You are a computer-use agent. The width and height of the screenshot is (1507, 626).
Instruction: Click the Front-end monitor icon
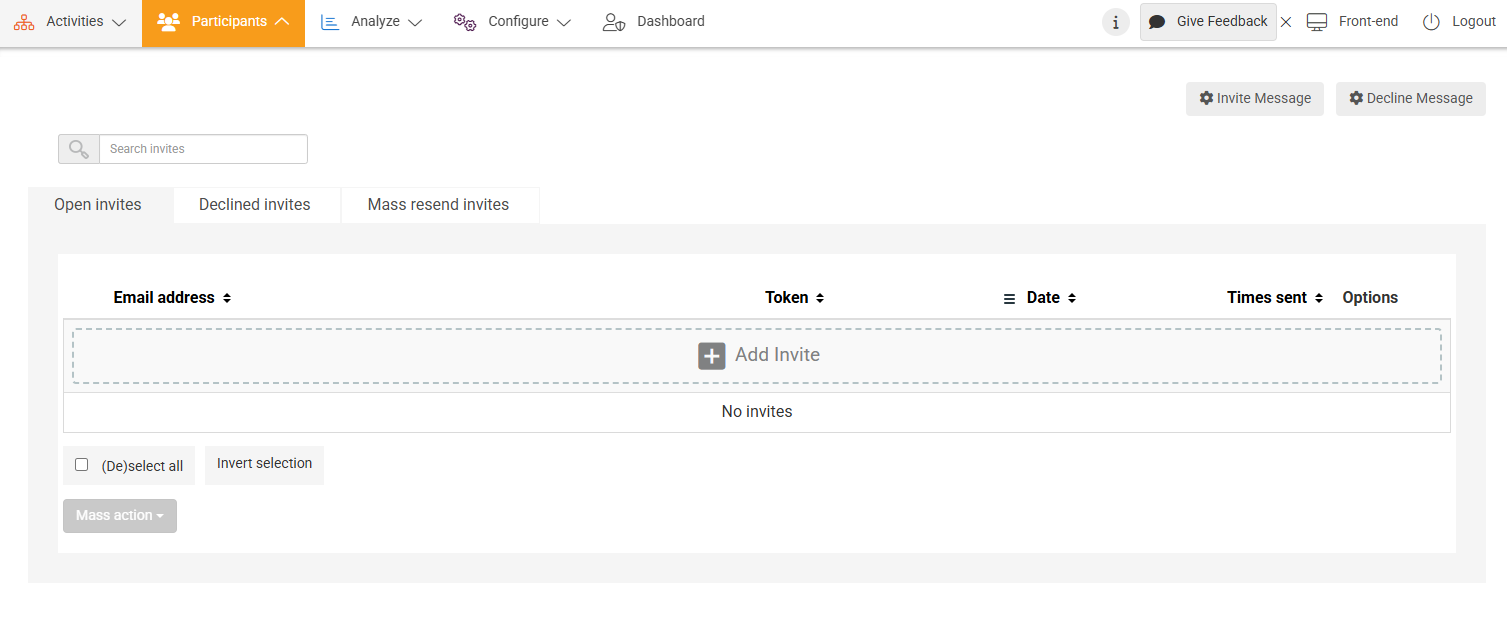[x=1317, y=22]
